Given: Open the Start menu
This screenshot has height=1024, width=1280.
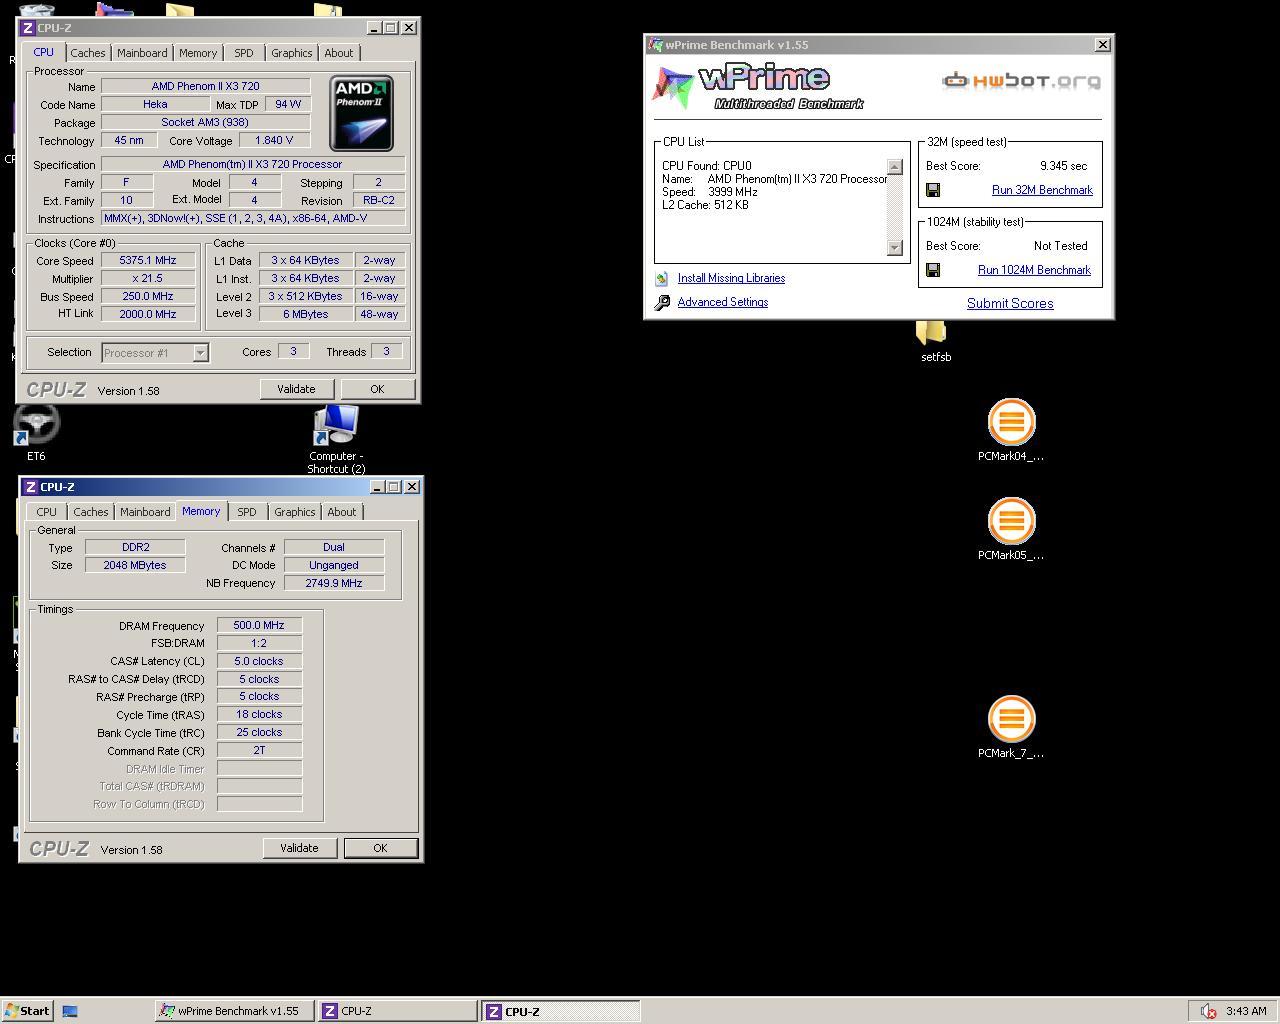Looking at the screenshot, I should pyautogui.click(x=27, y=1011).
